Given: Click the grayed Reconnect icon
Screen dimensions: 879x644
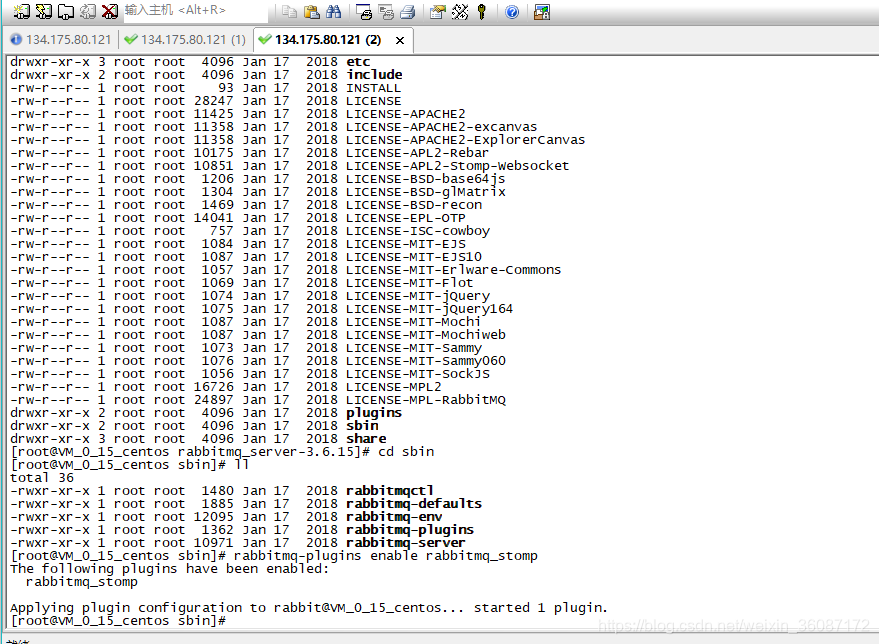Looking at the screenshot, I should 88,11.
